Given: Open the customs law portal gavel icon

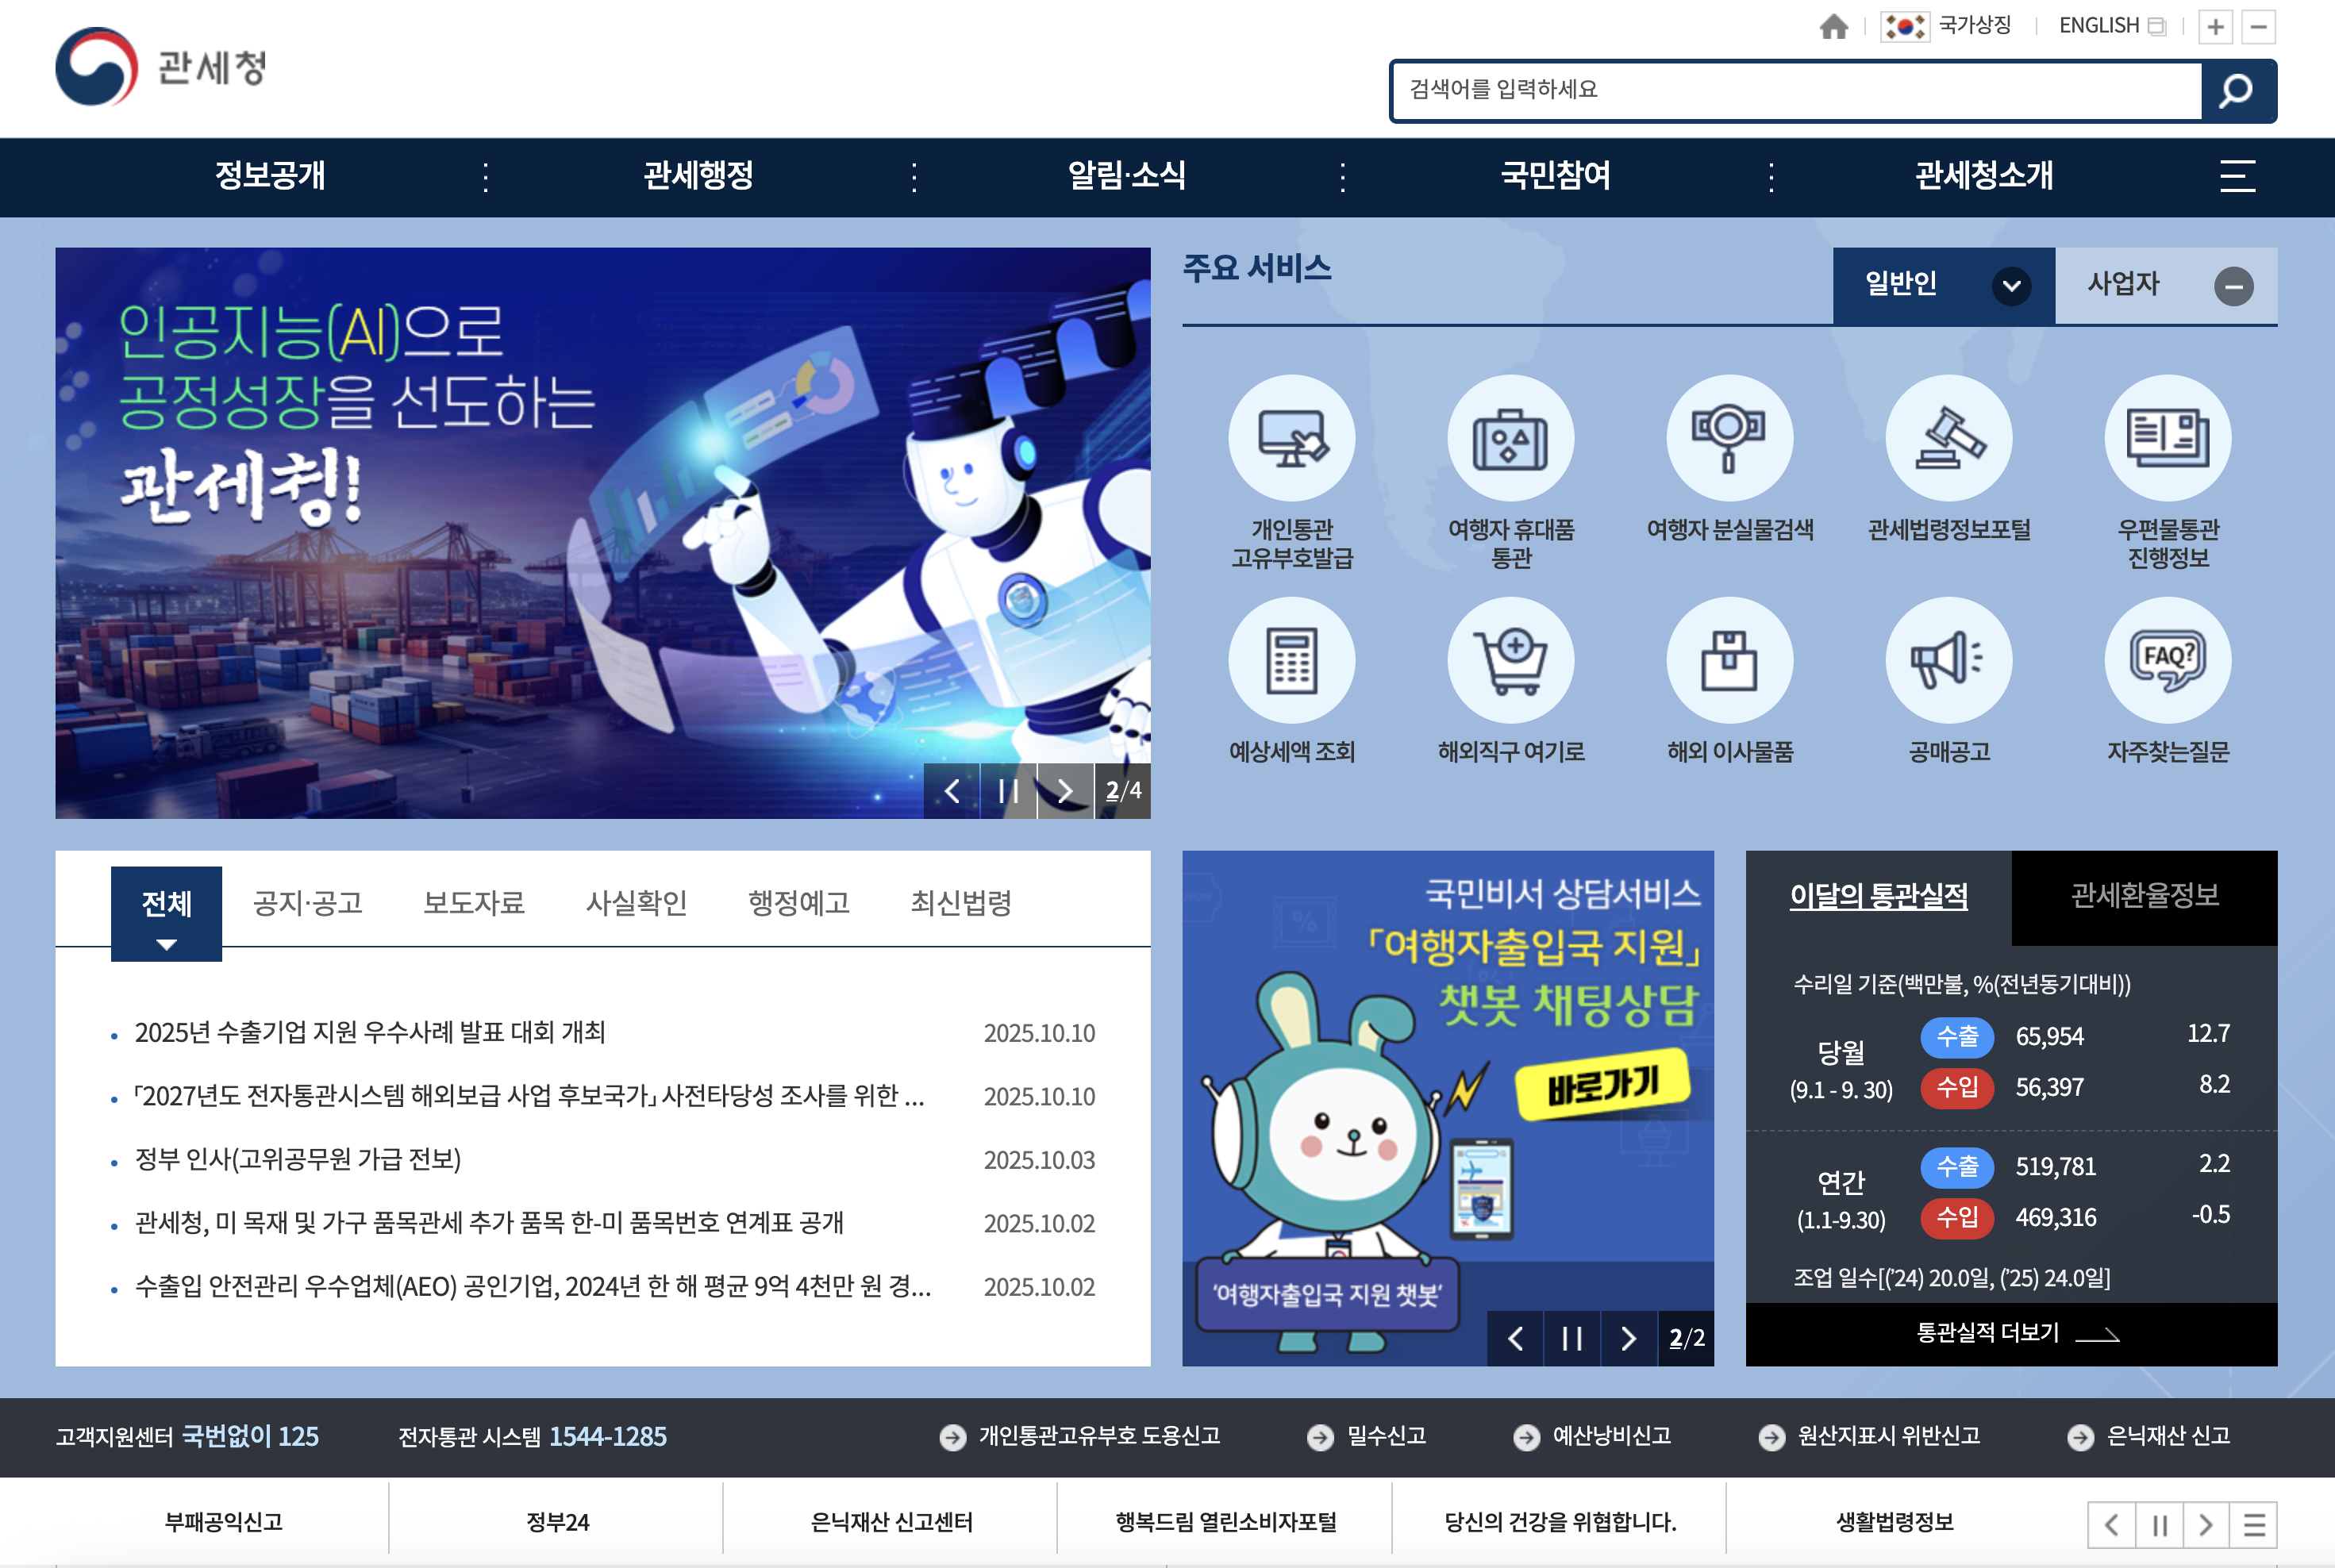Looking at the screenshot, I should [x=1948, y=438].
